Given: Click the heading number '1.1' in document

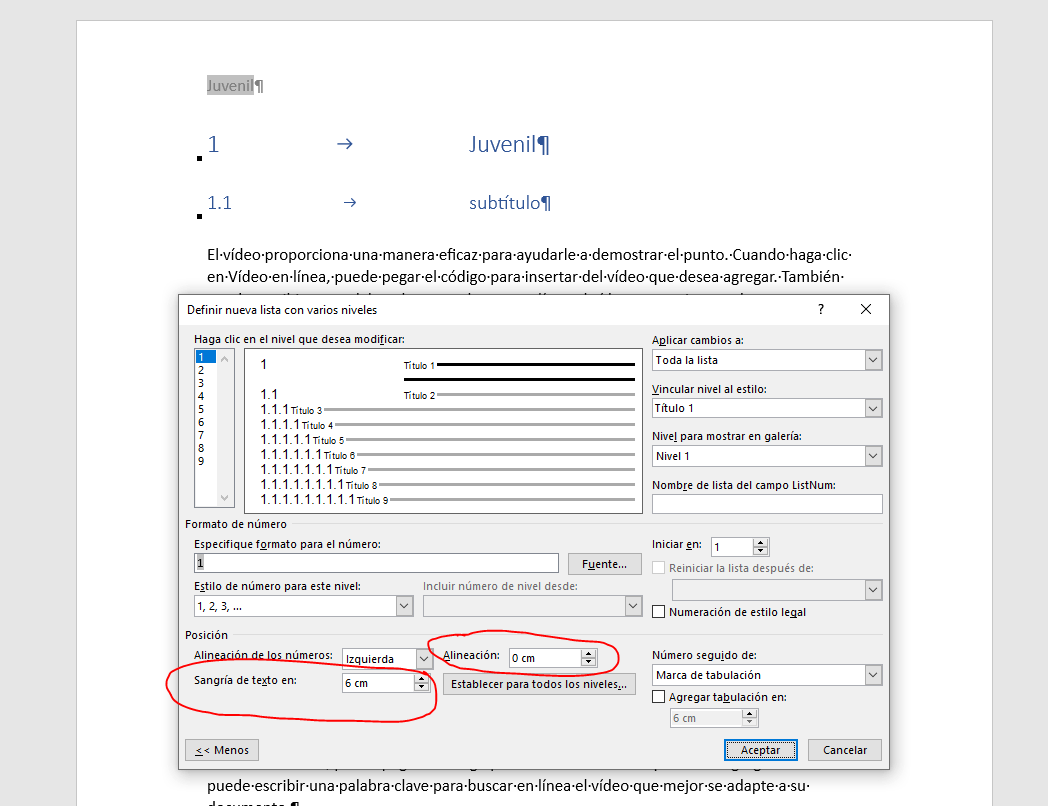Looking at the screenshot, I should pos(219,203).
